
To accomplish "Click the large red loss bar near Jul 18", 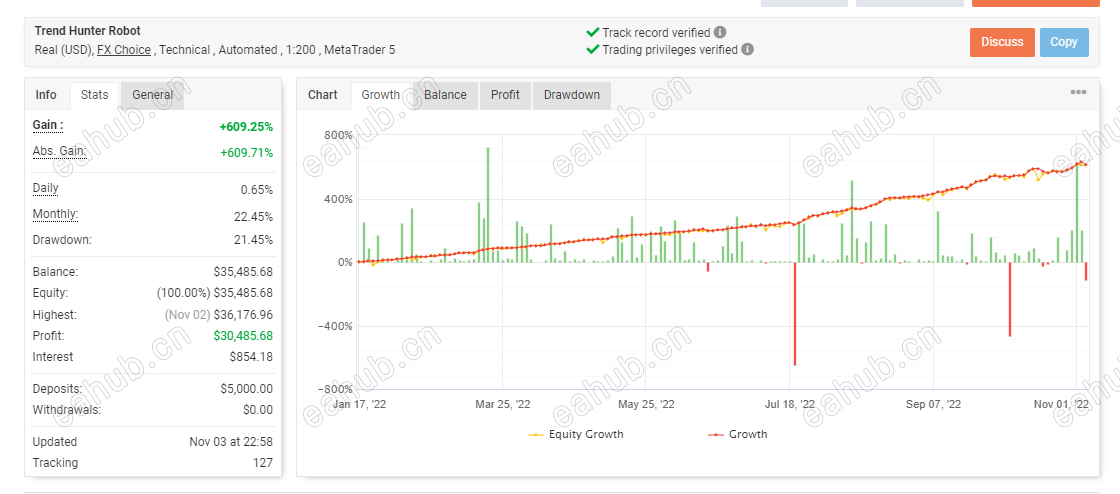I will [x=795, y=314].
